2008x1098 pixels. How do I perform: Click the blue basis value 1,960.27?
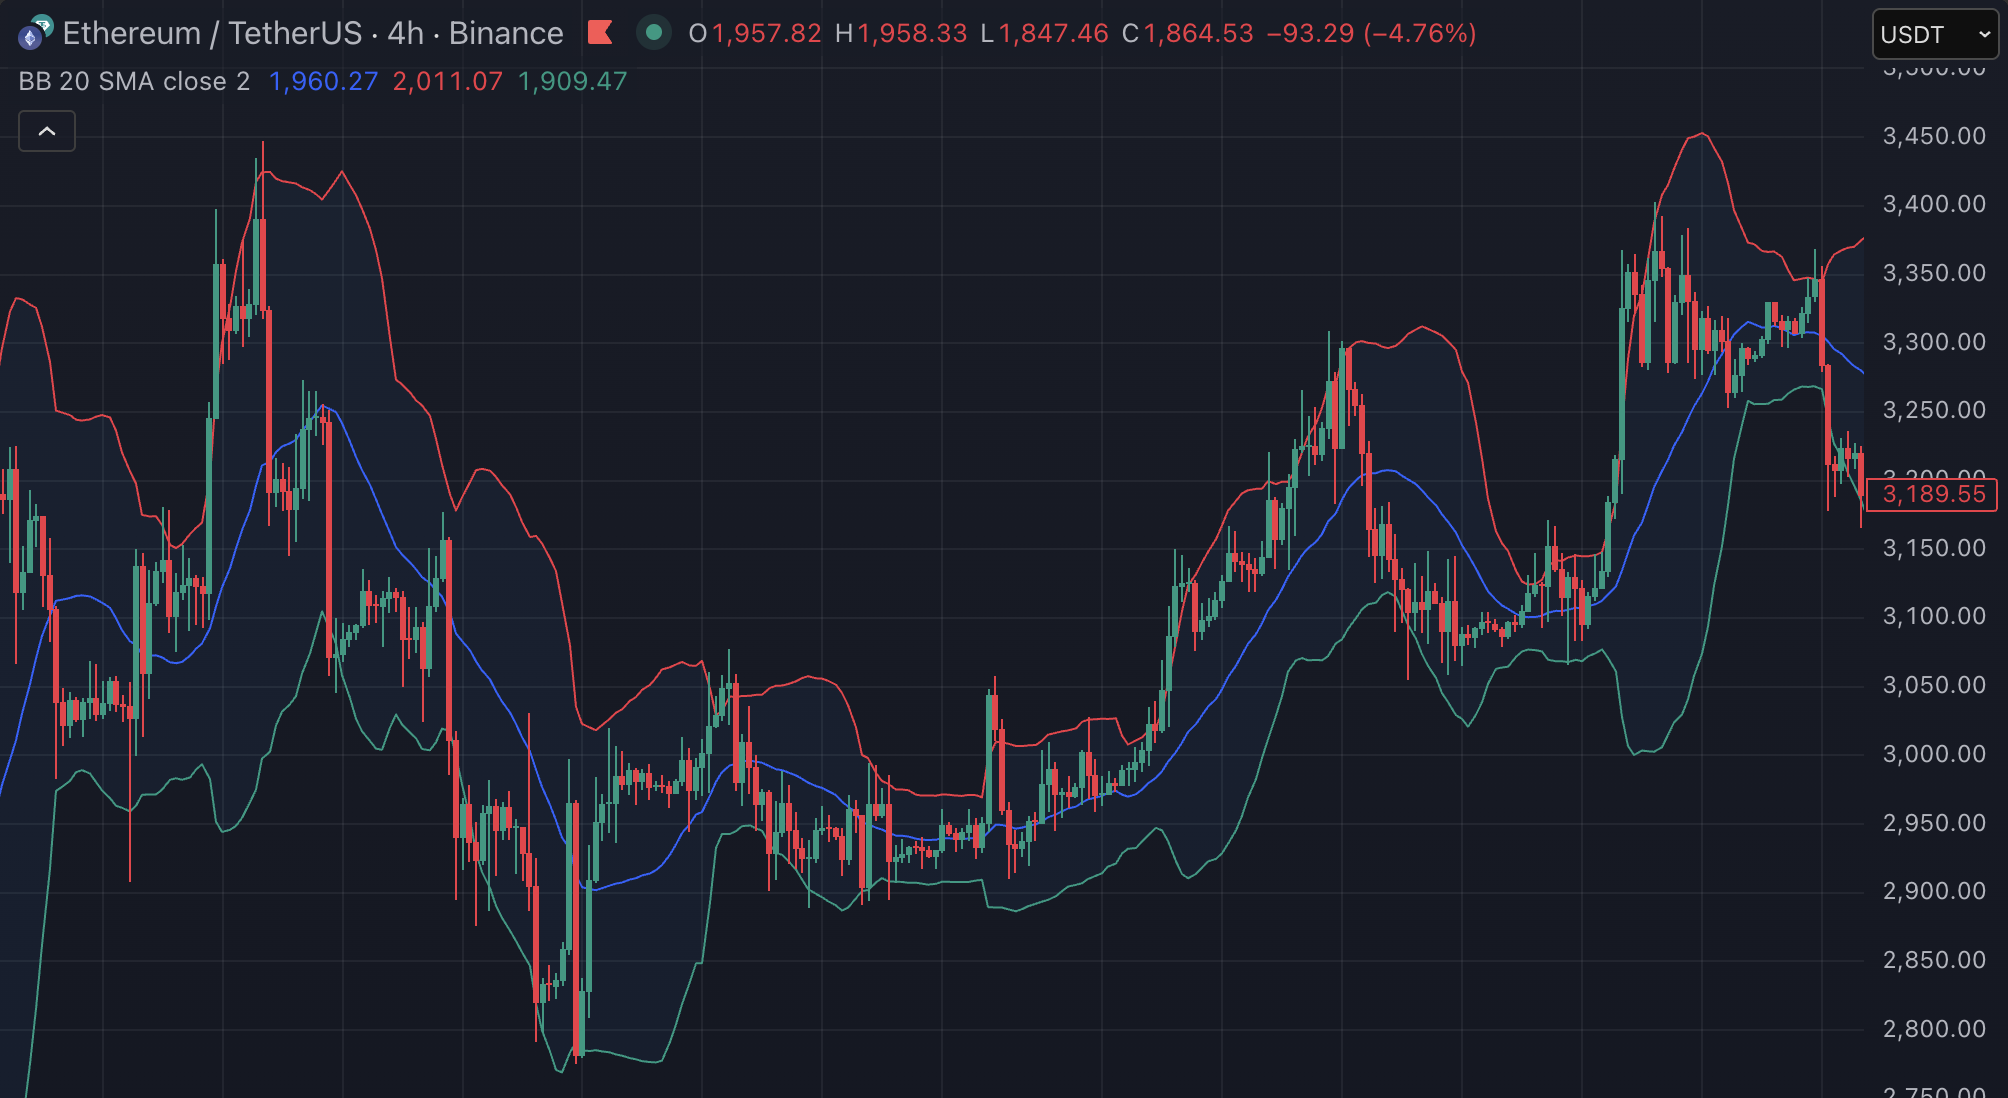click(323, 81)
